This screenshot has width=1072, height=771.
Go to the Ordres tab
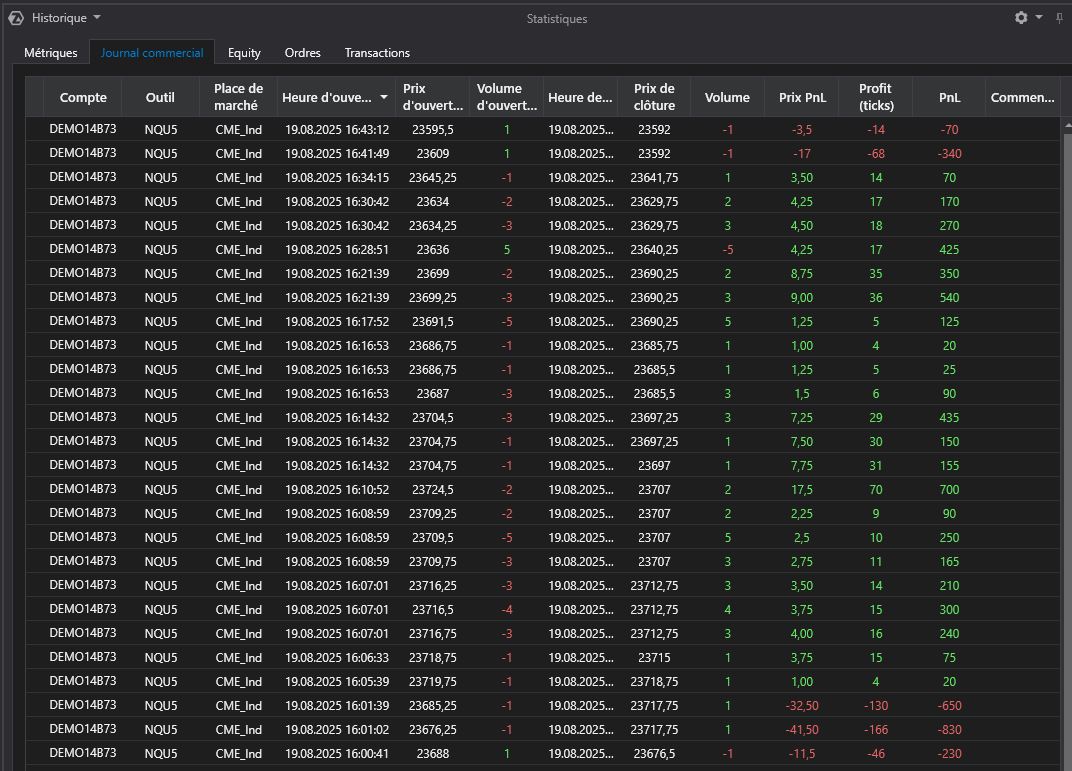(x=302, y=53)
